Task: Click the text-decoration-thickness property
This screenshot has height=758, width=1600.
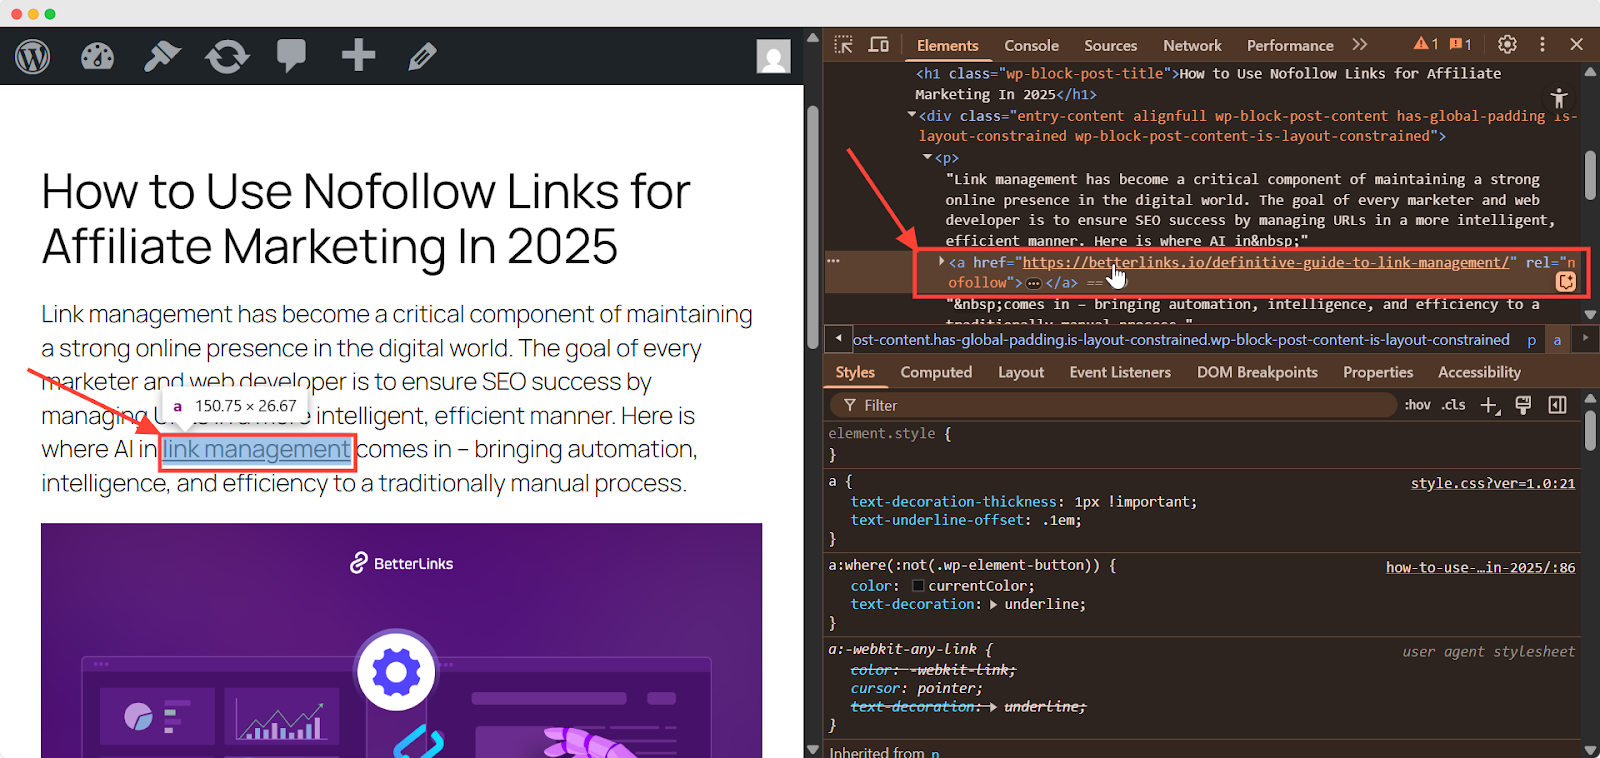Action: 953,501
